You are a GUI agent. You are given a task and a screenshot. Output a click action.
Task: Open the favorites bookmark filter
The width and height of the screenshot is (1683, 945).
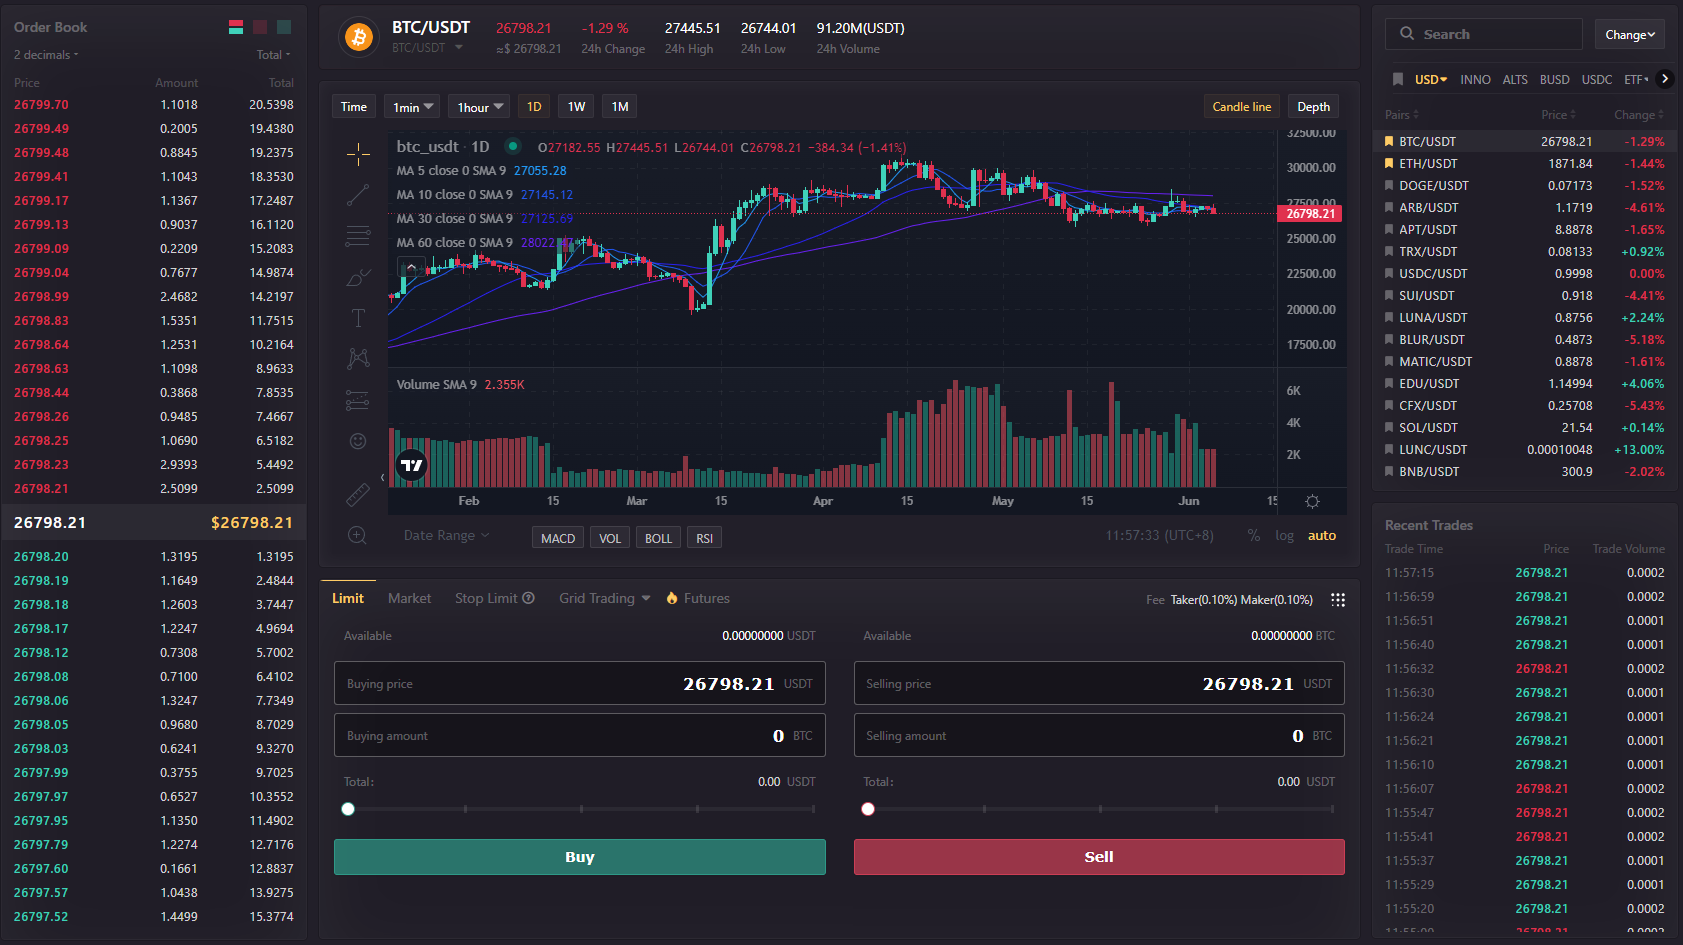click(x=1398, y=79)
